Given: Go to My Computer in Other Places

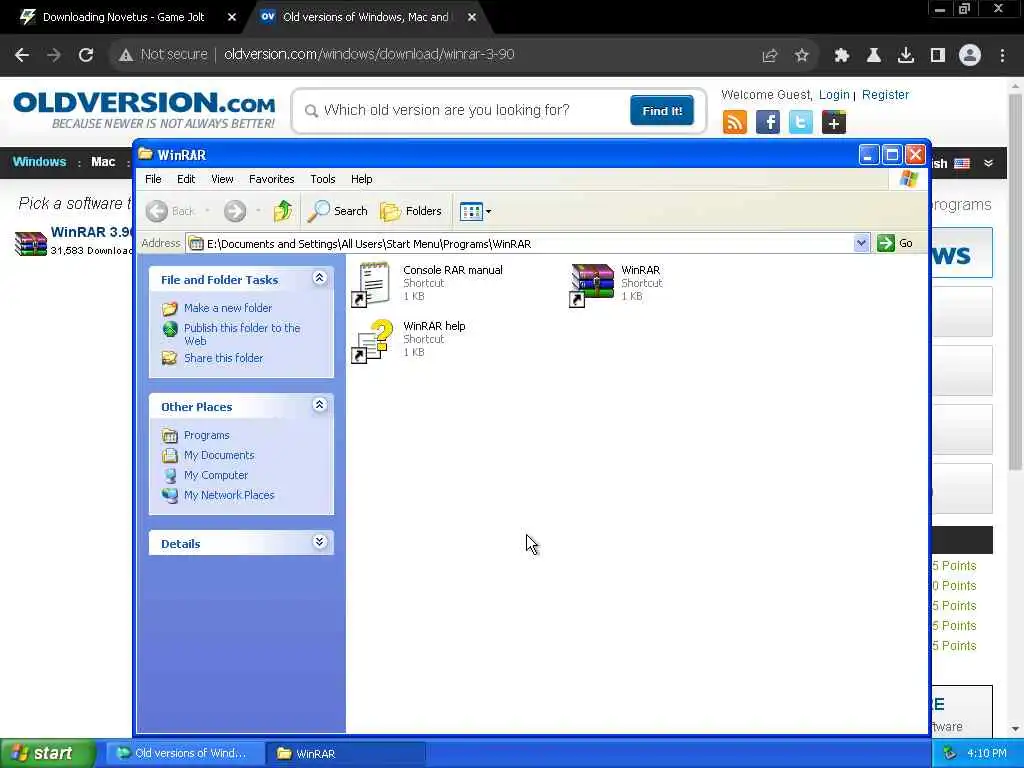Looking at the screenshot, I should tap(216, 475).
